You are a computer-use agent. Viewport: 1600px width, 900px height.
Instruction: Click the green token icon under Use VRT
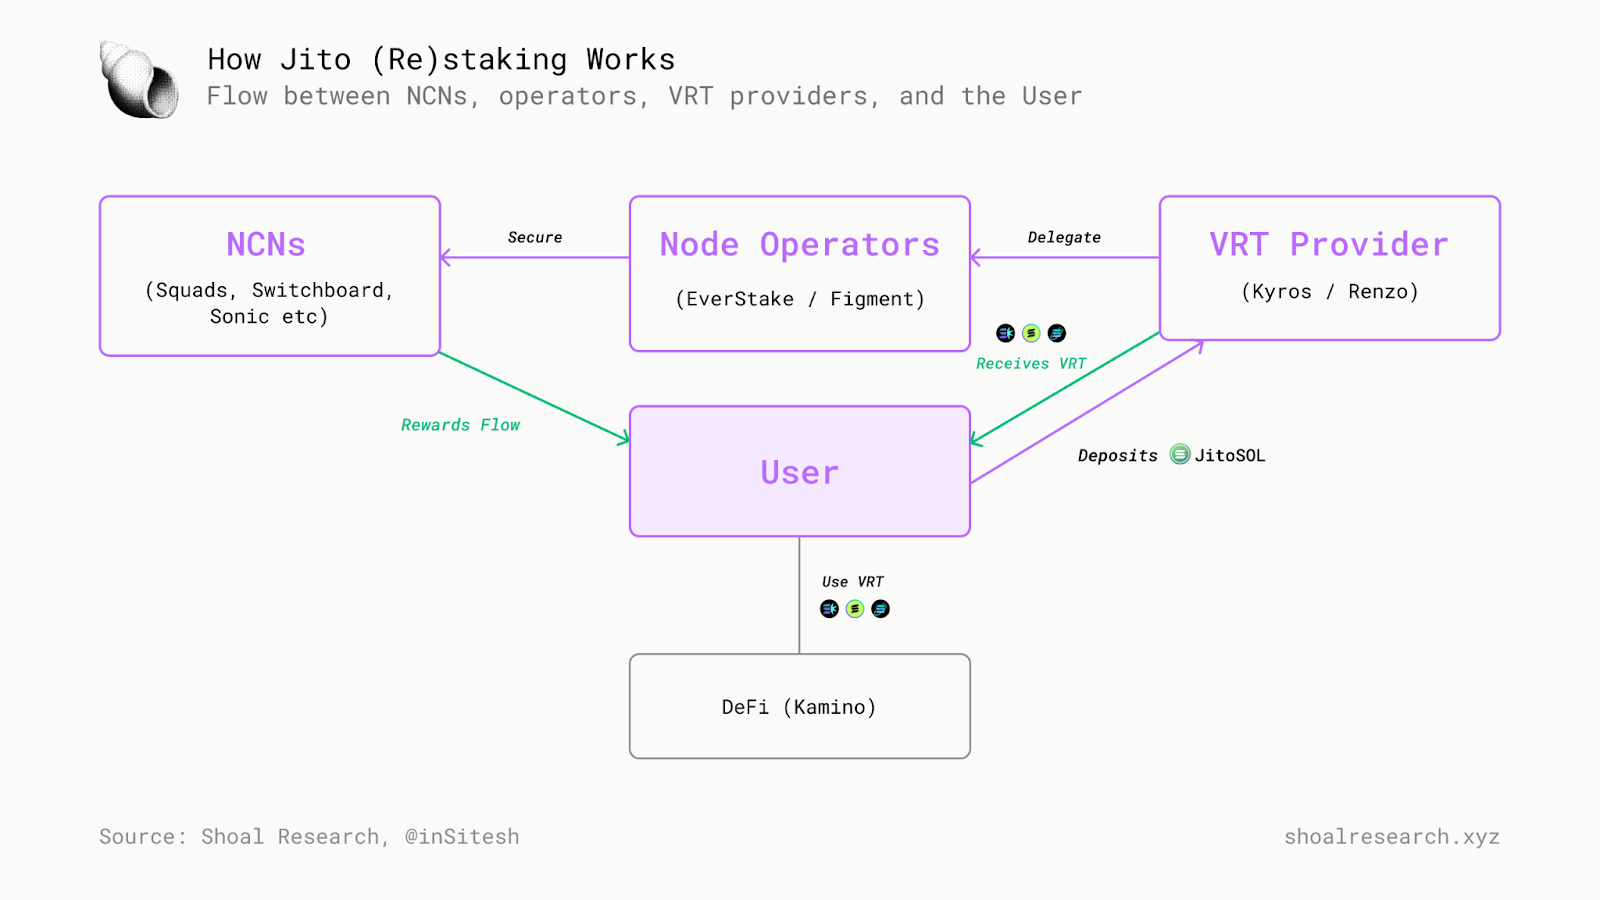855,609
